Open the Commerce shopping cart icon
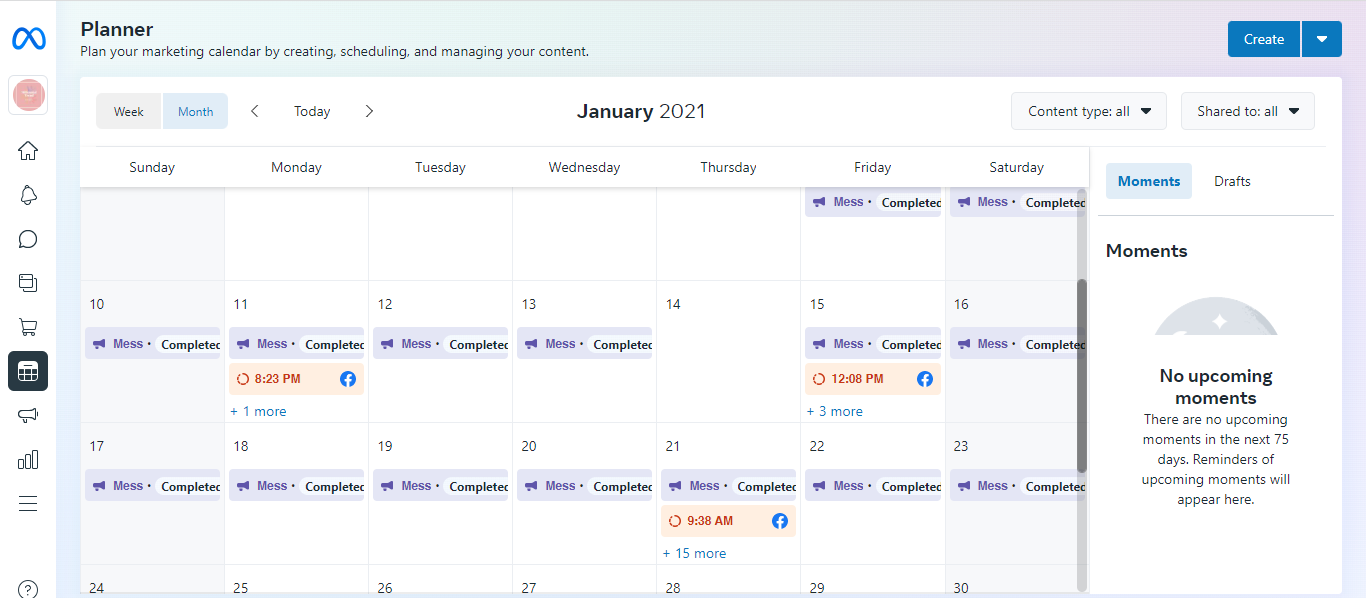 coord(28,327)
